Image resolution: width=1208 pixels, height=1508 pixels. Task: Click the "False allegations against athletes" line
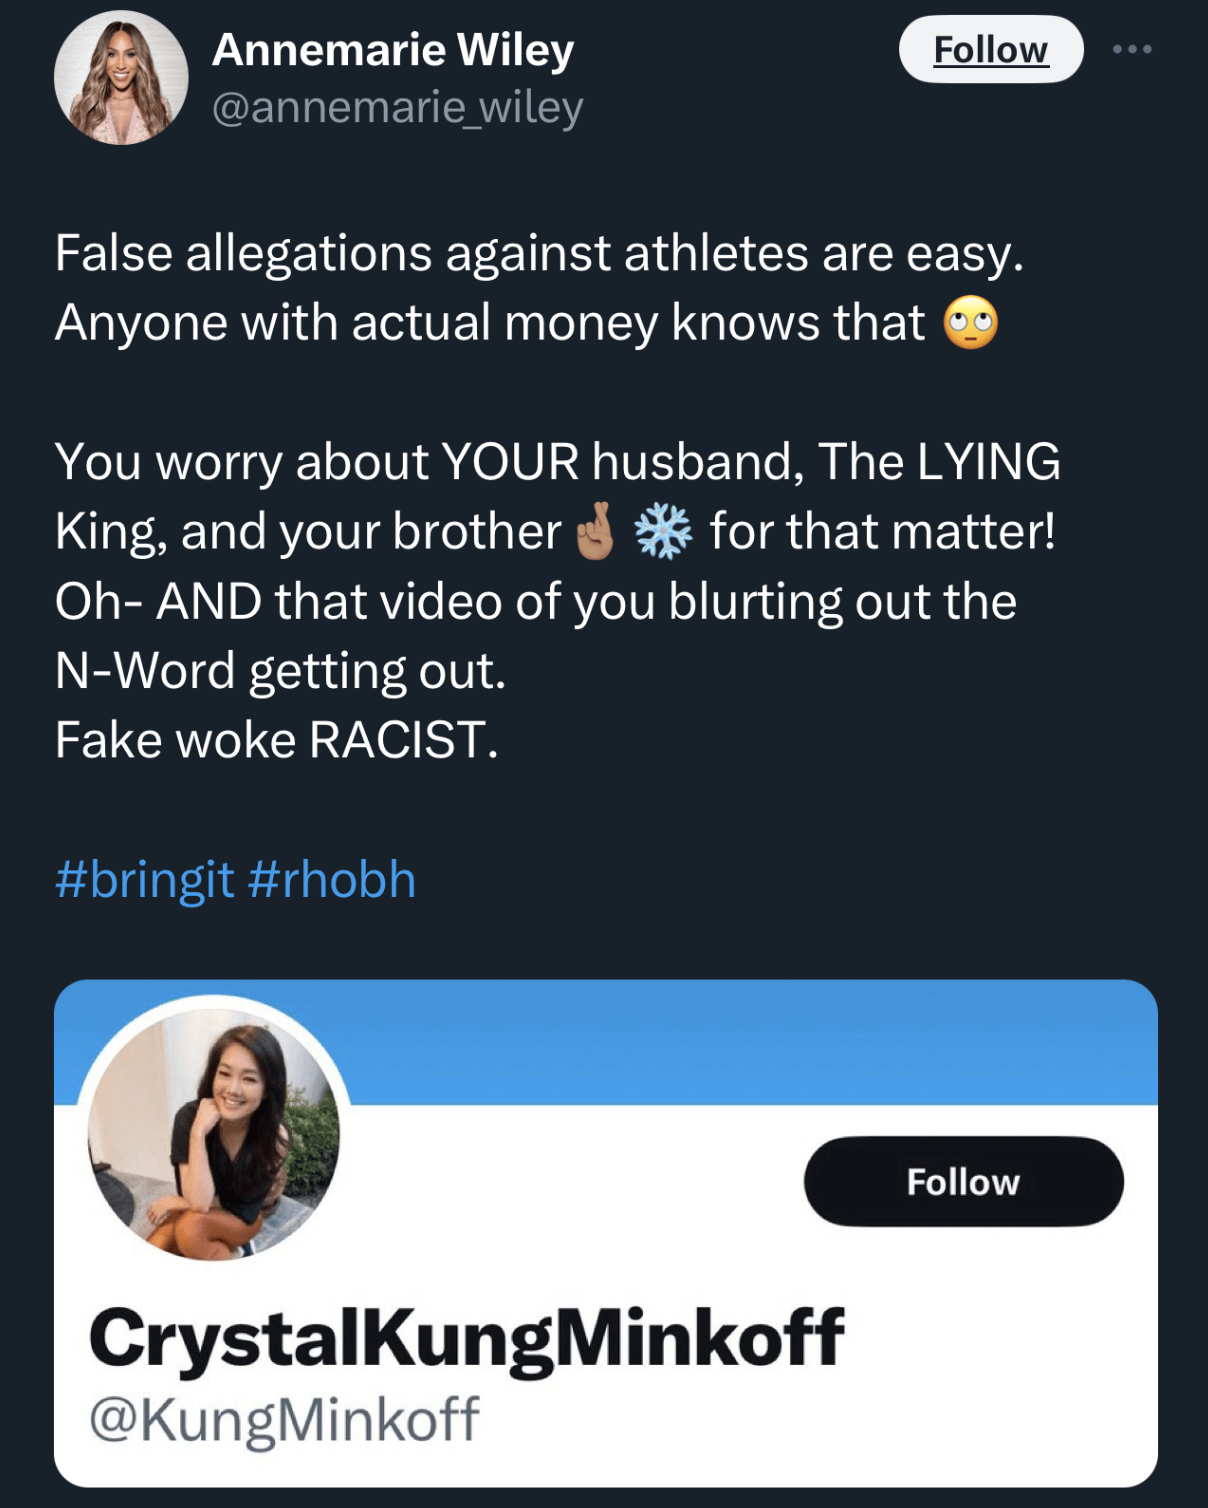(x=539, y=253)
